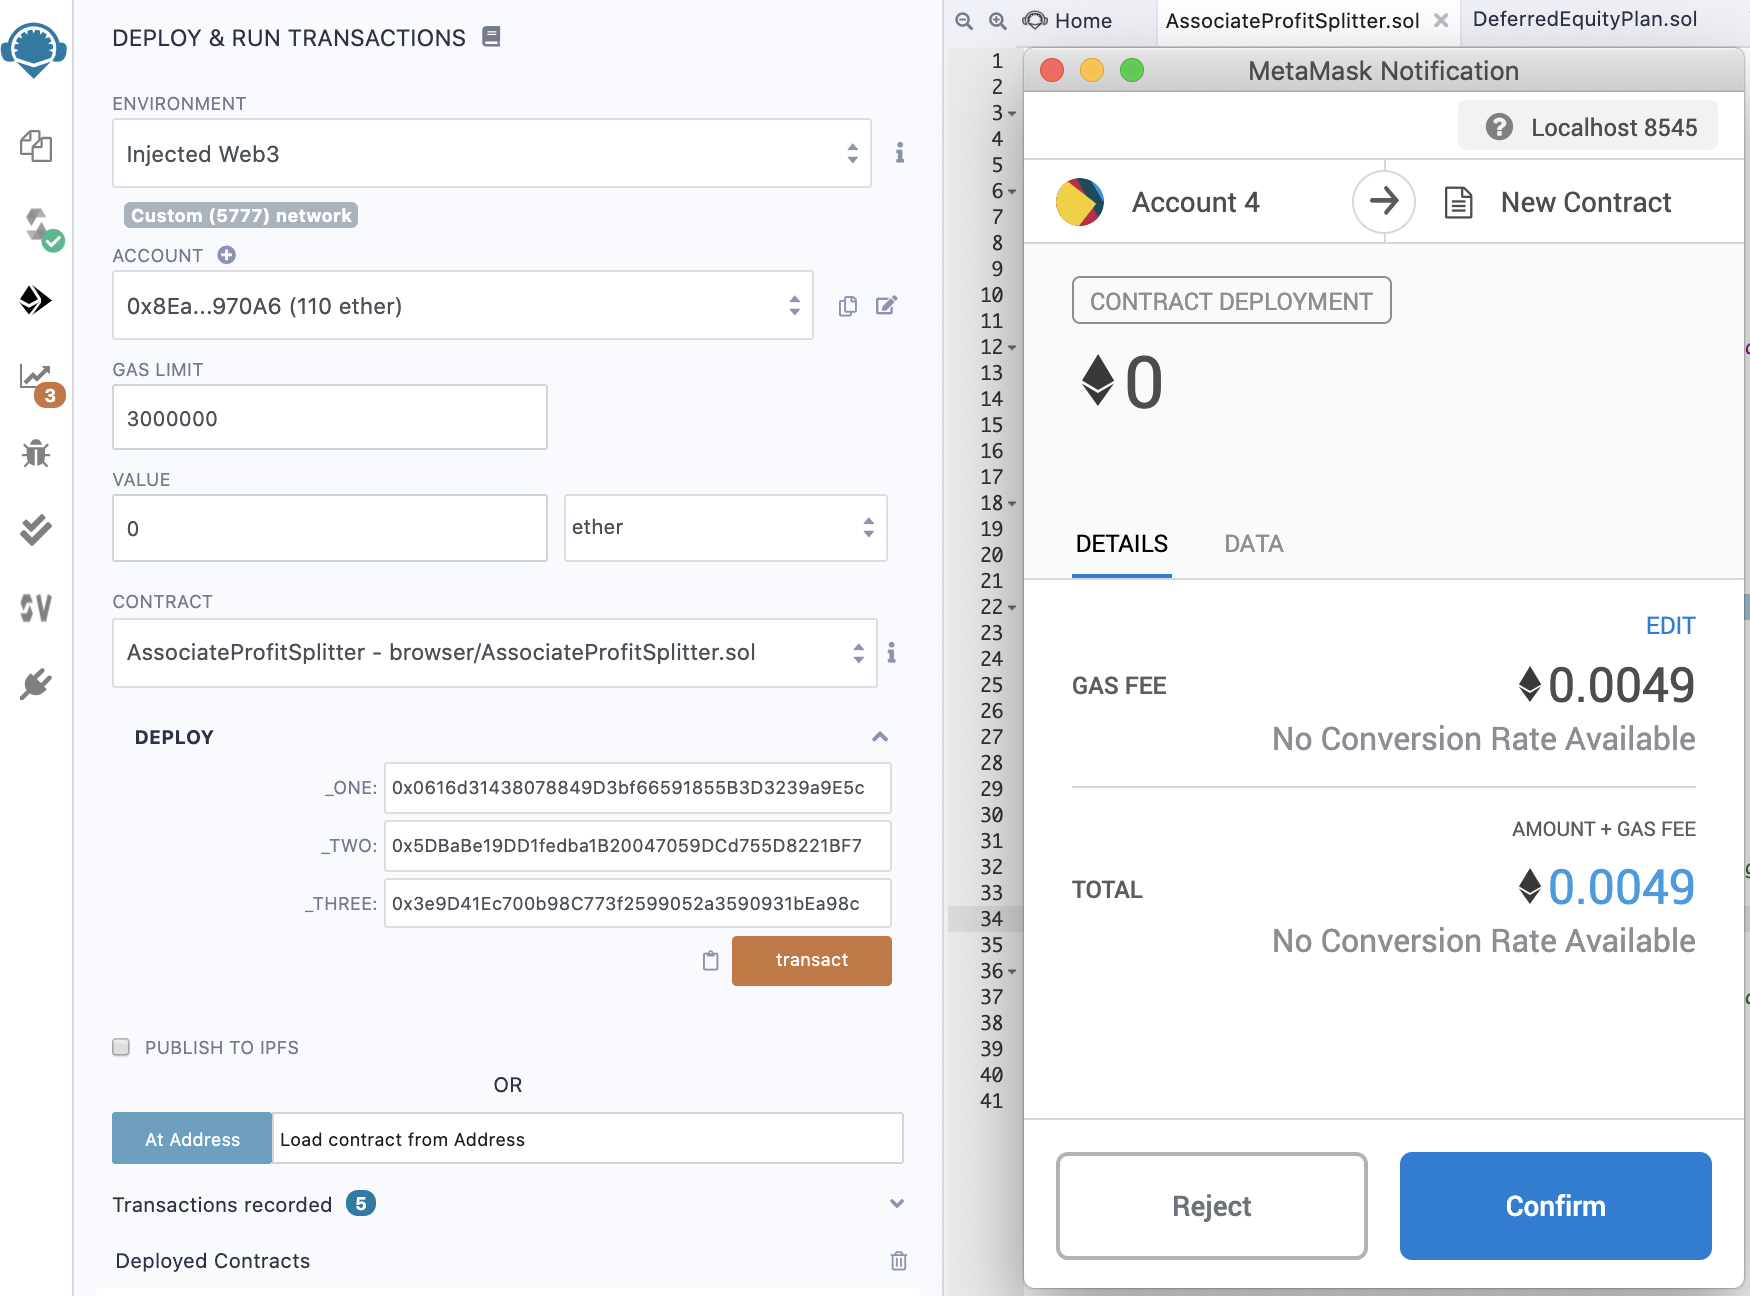The image size is (1750, 1296).
Task: Open Remix home logo icon
Action: click(x=34, y=48)
